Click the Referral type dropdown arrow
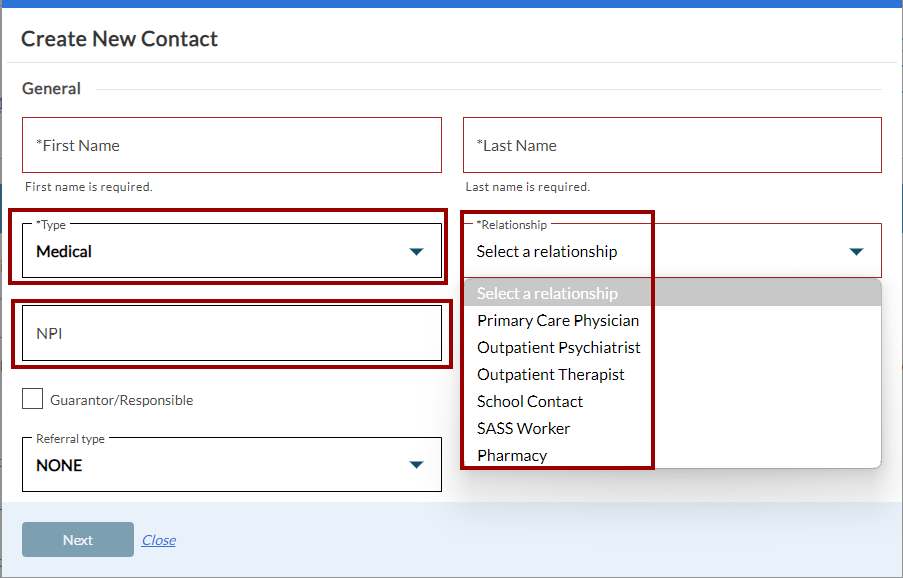The width and height of the screenshot is (903, 578). tap(417, 465)
